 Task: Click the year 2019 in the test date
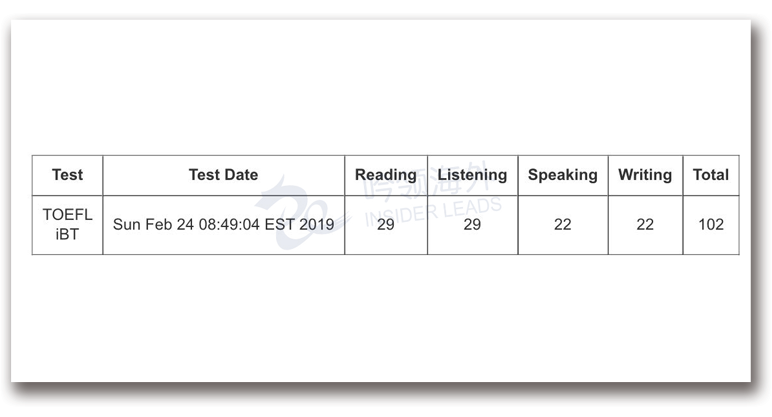316,225
